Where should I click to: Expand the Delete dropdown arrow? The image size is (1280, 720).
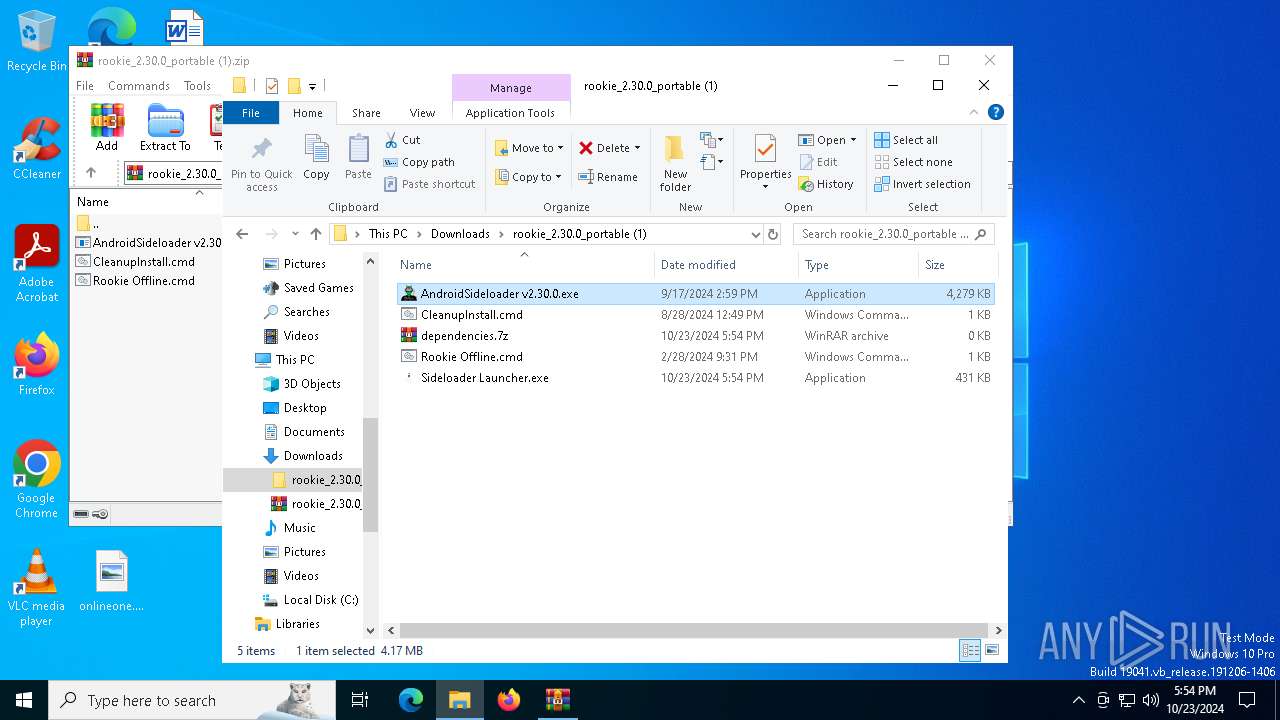click(637, 148)
